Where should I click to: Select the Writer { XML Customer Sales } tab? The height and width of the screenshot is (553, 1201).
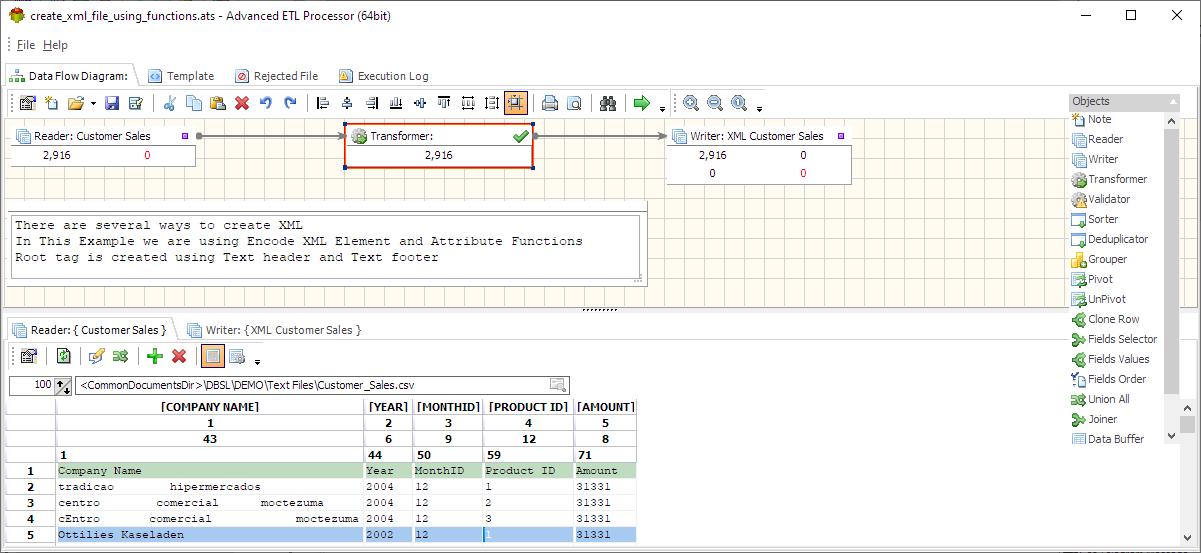click(274, 329)
